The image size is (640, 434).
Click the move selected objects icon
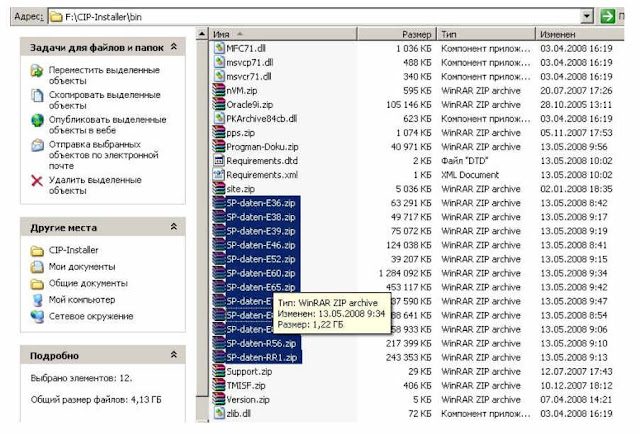(37, 71)
